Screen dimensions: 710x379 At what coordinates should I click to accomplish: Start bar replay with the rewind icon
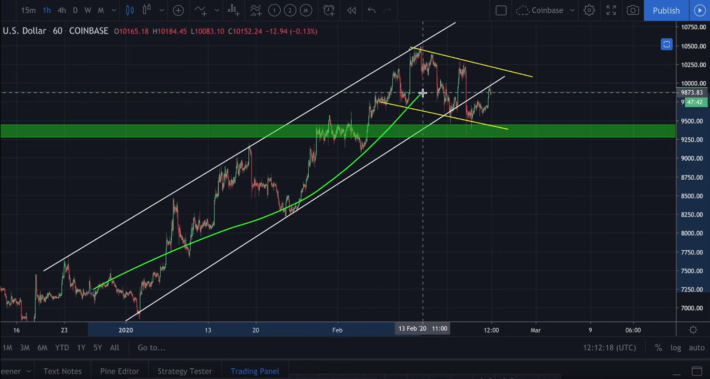(x=351, y=10)
